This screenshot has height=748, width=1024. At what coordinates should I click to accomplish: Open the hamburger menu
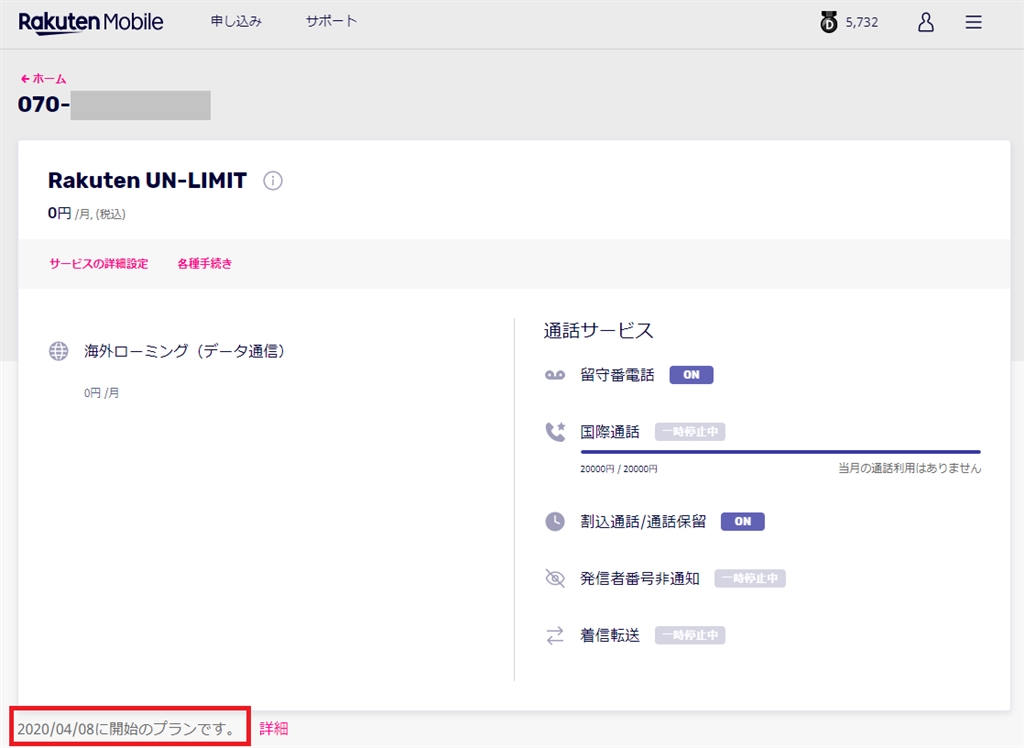point(973,22)
